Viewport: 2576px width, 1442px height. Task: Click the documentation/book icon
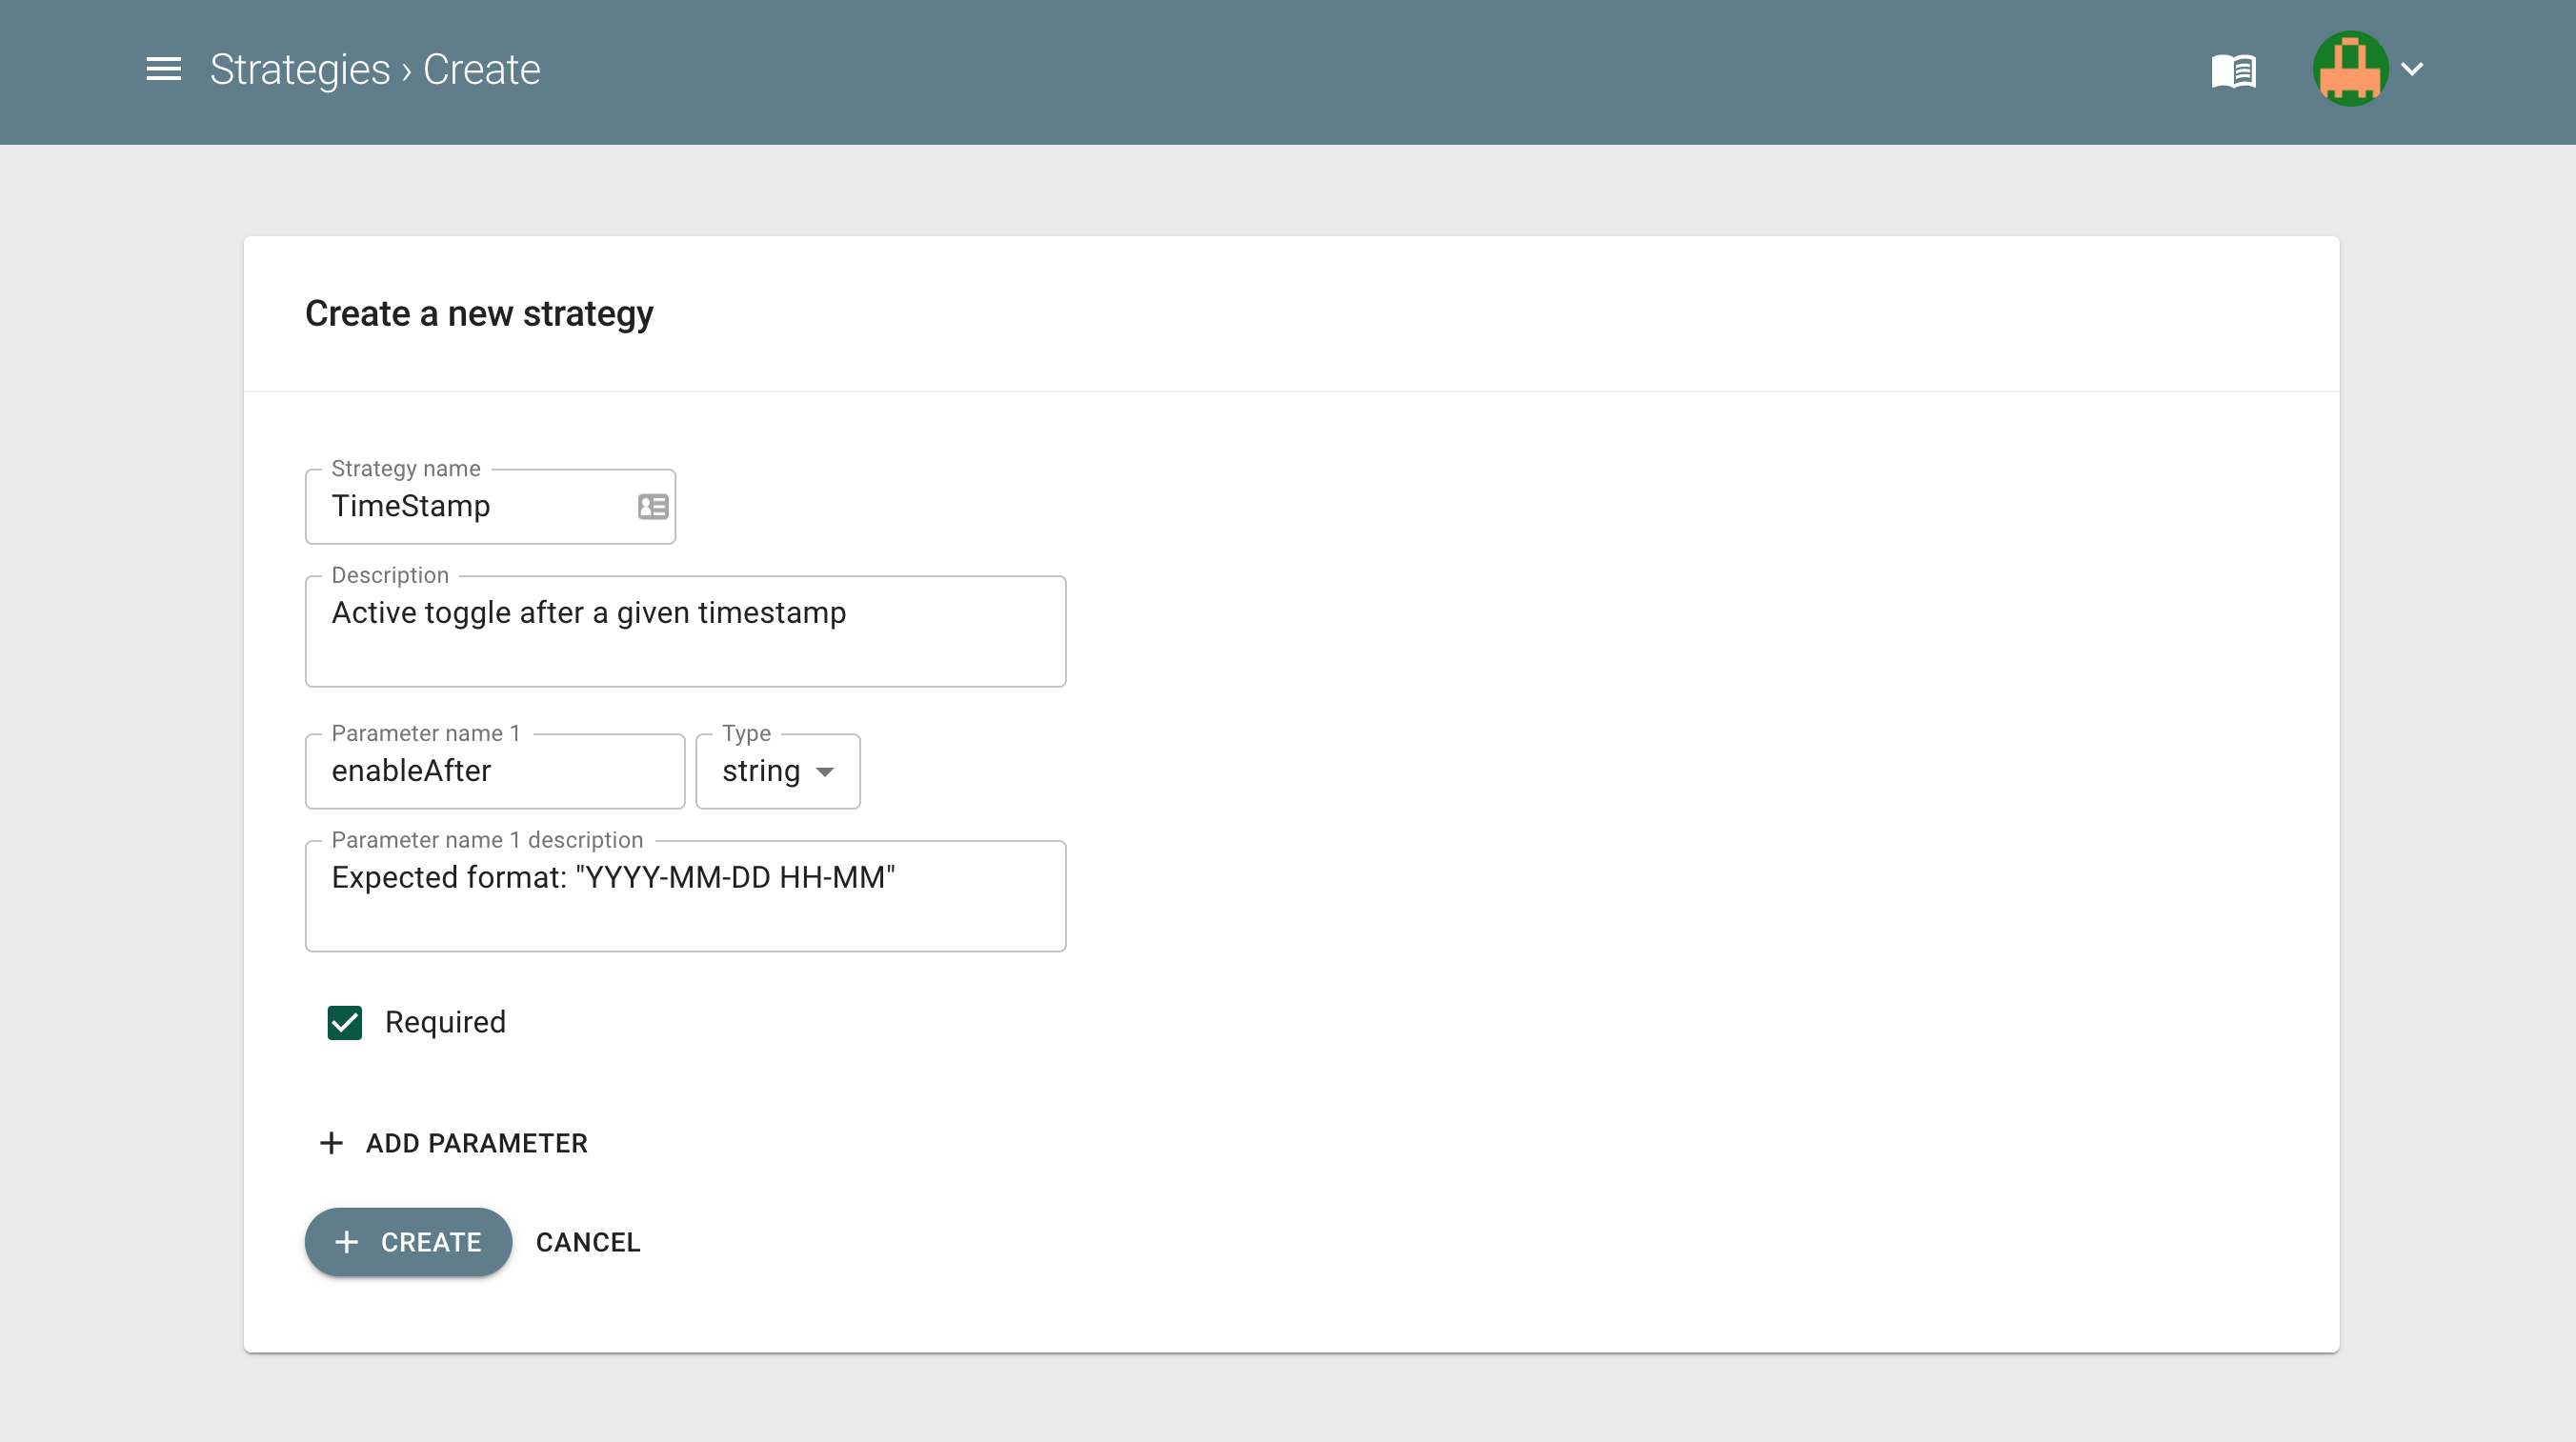(x=2233, y=70)
